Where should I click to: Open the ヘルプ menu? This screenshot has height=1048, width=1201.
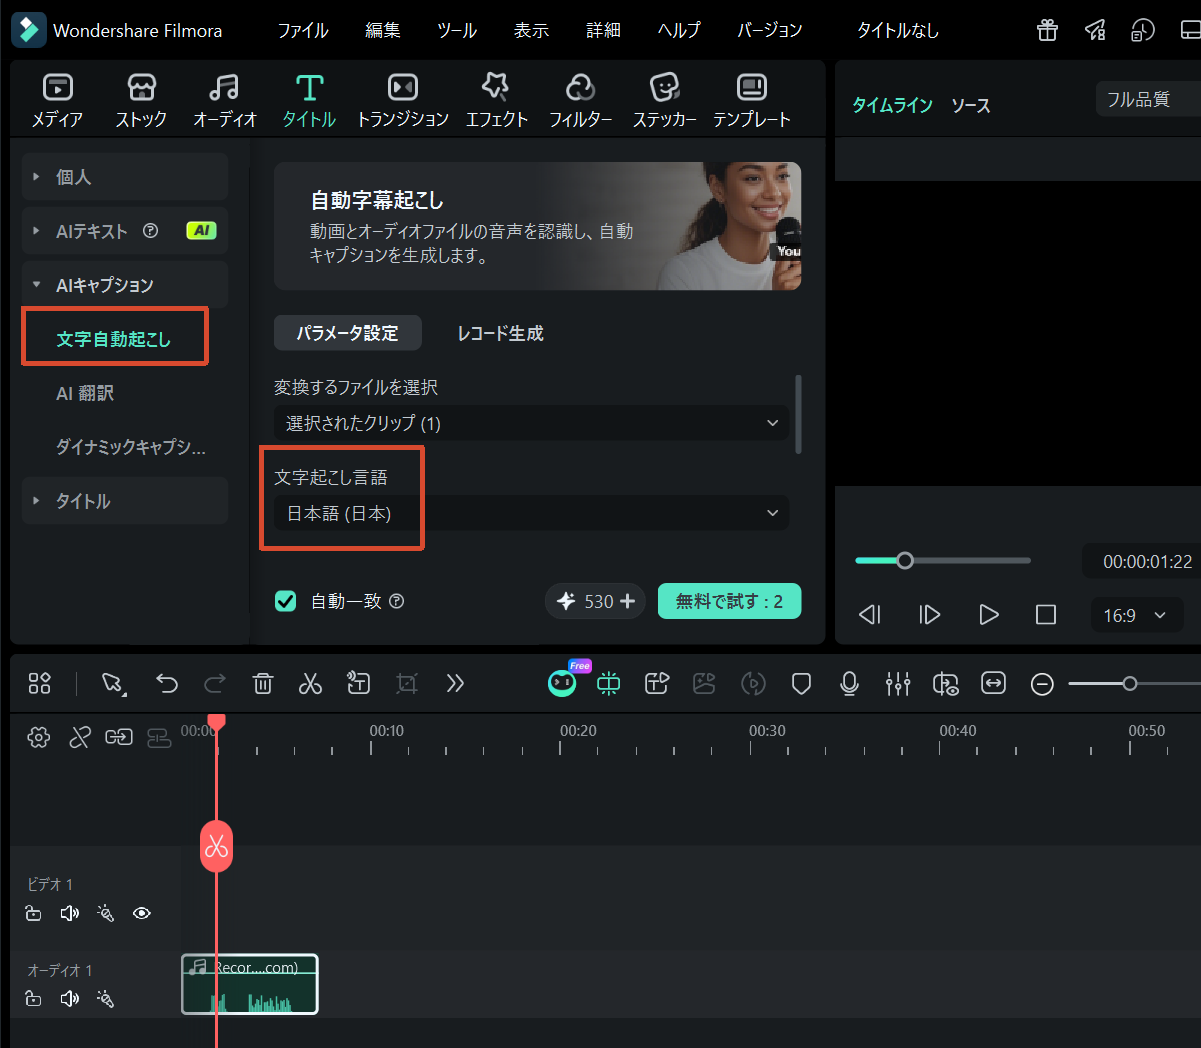pyautogui.click(x=679, y=30)
